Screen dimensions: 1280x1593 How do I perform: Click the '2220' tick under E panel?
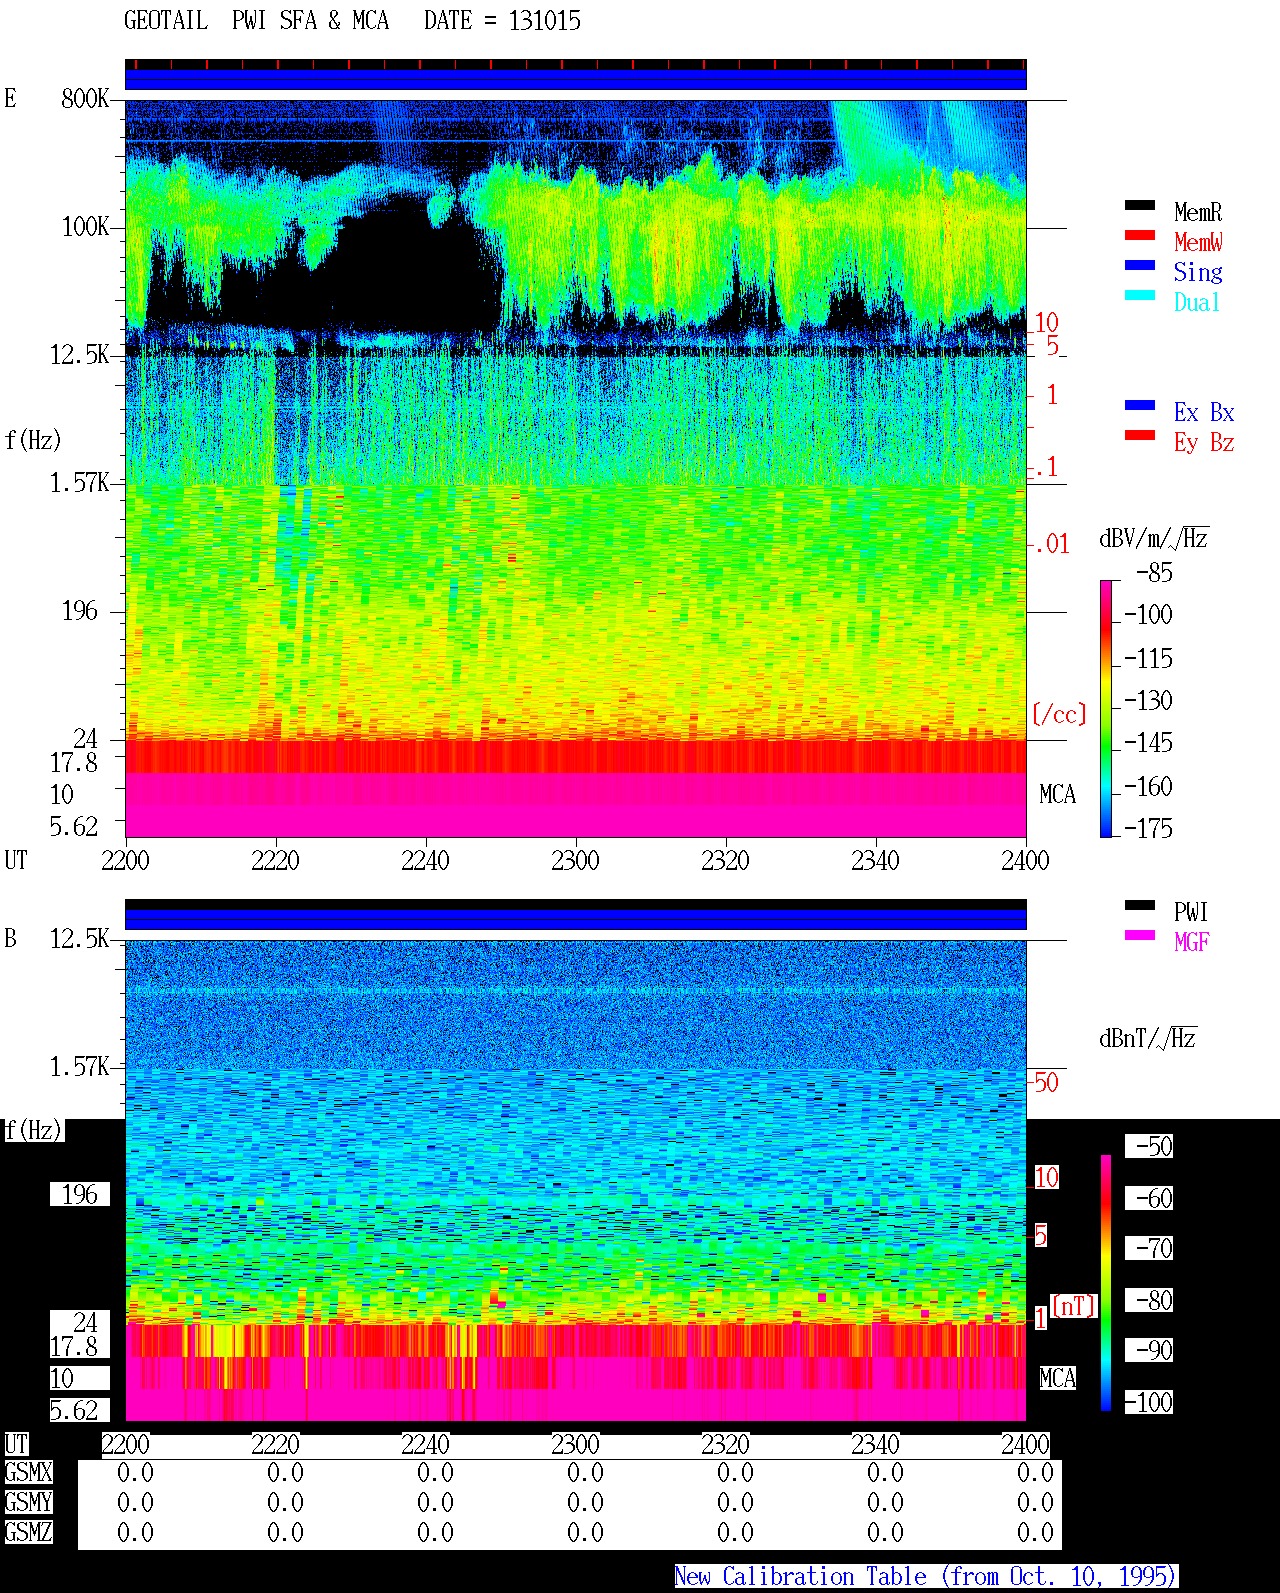275,860
